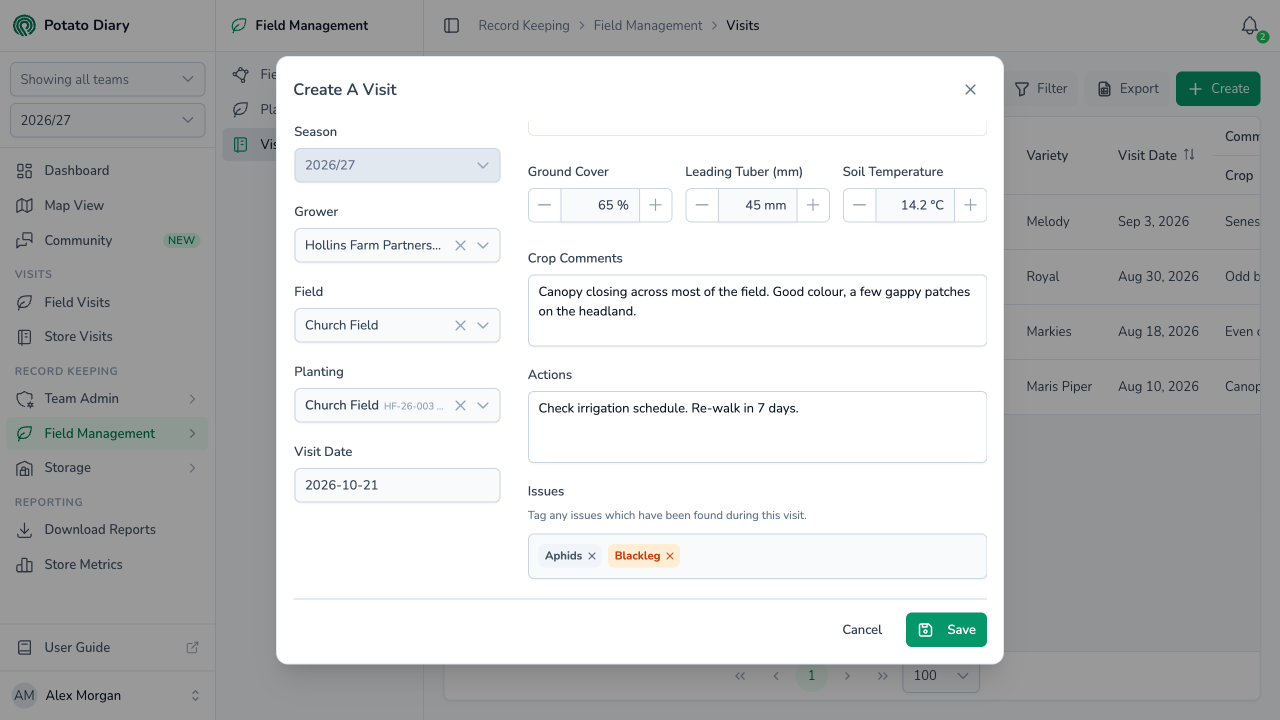1280x720 pixels.
Task: Expand the Grower dropdown arrow
Action: pos(483,245)
